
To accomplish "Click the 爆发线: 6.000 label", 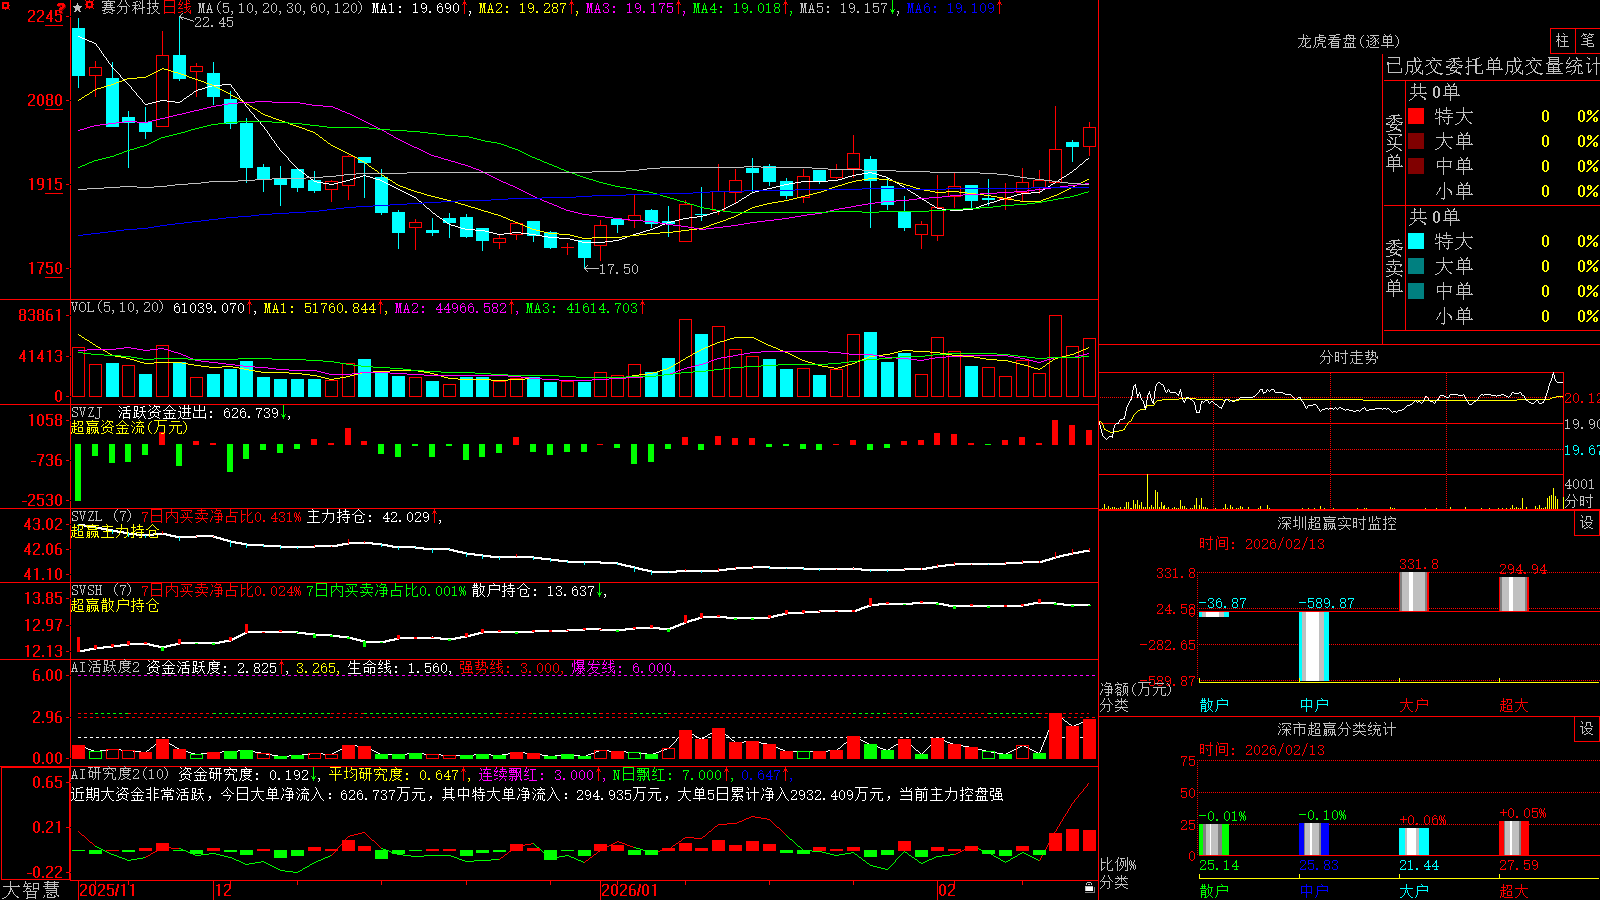I will 622,668.
